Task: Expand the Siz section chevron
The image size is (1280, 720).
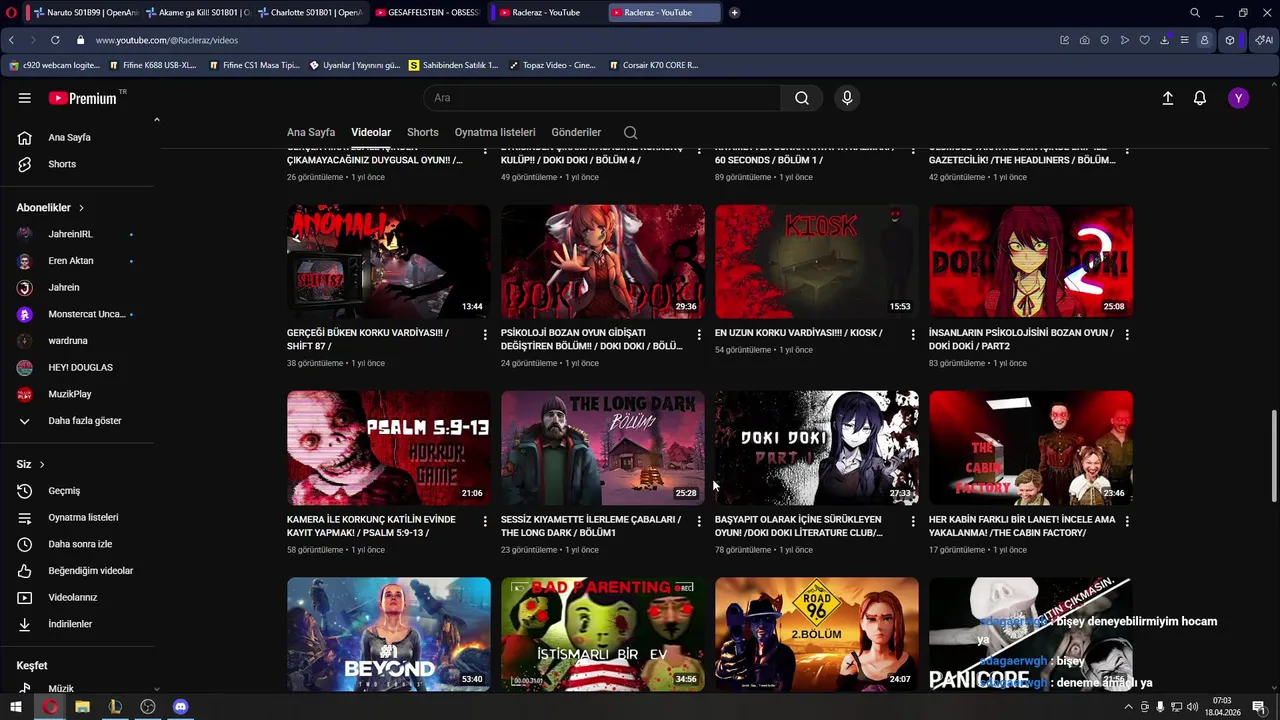Action: coord(41,465)
